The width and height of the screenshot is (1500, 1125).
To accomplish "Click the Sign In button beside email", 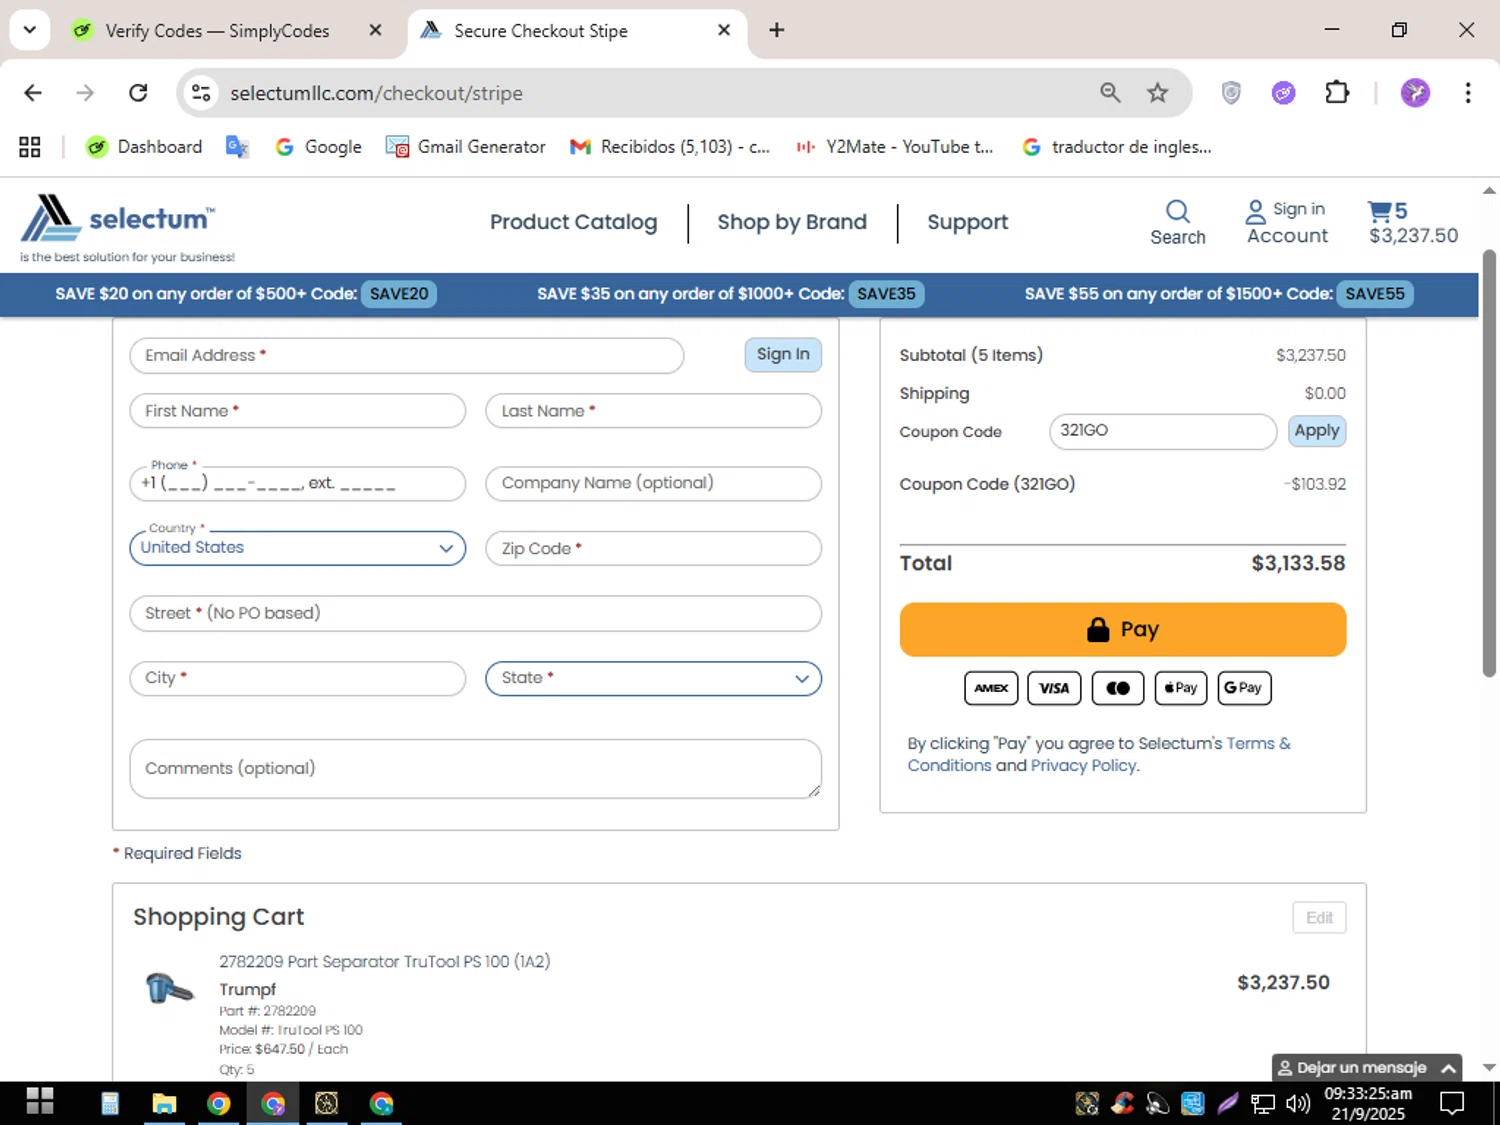I will (x=783, y=354).
